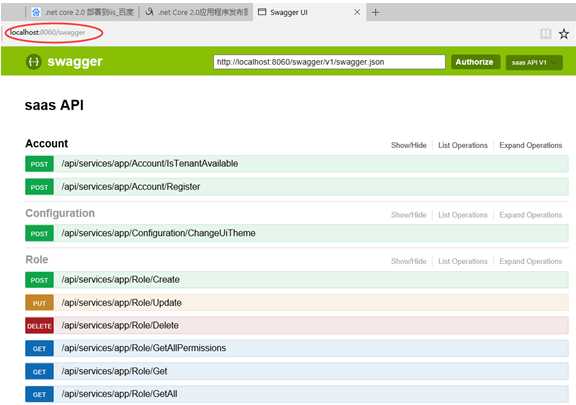The width and height of the screenshot is (576, 405).
Task: Close the Swagger UI tab
Action: pyautogui.click(x=357, y=12)
